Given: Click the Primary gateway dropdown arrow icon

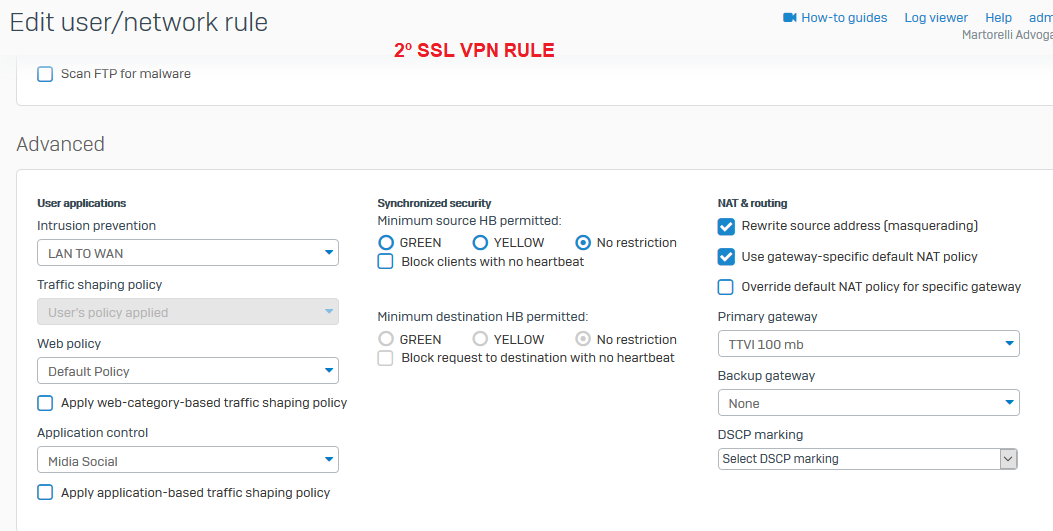Looking at the screenshot, I should pyautogui.click(x=1009, y=344).
